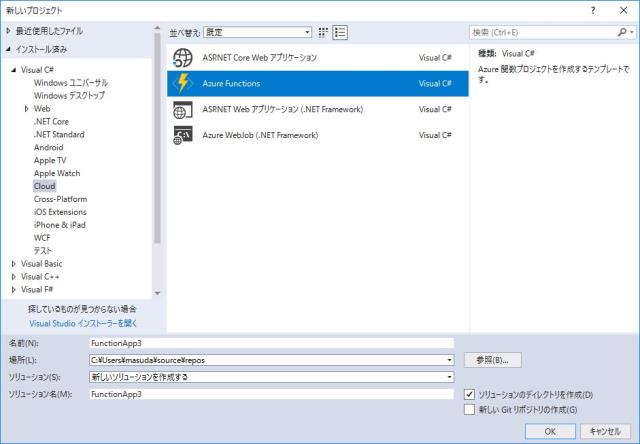Select the ASP.NET Core Web application template icon
This screenshot has width=640, height=444.
click(183, 58)
